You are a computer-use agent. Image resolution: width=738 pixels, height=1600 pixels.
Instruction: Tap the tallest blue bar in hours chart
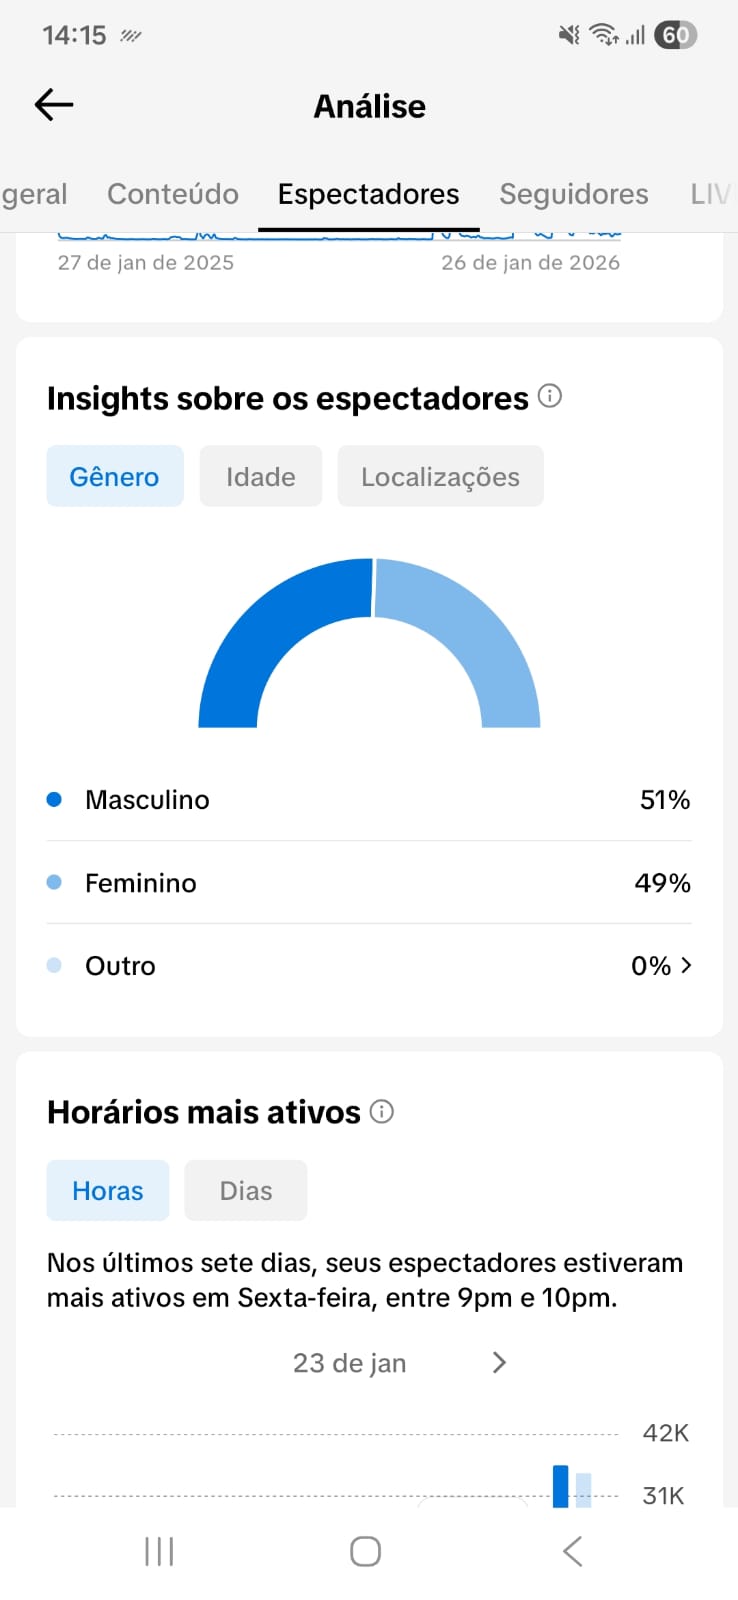pos(561,1486)
